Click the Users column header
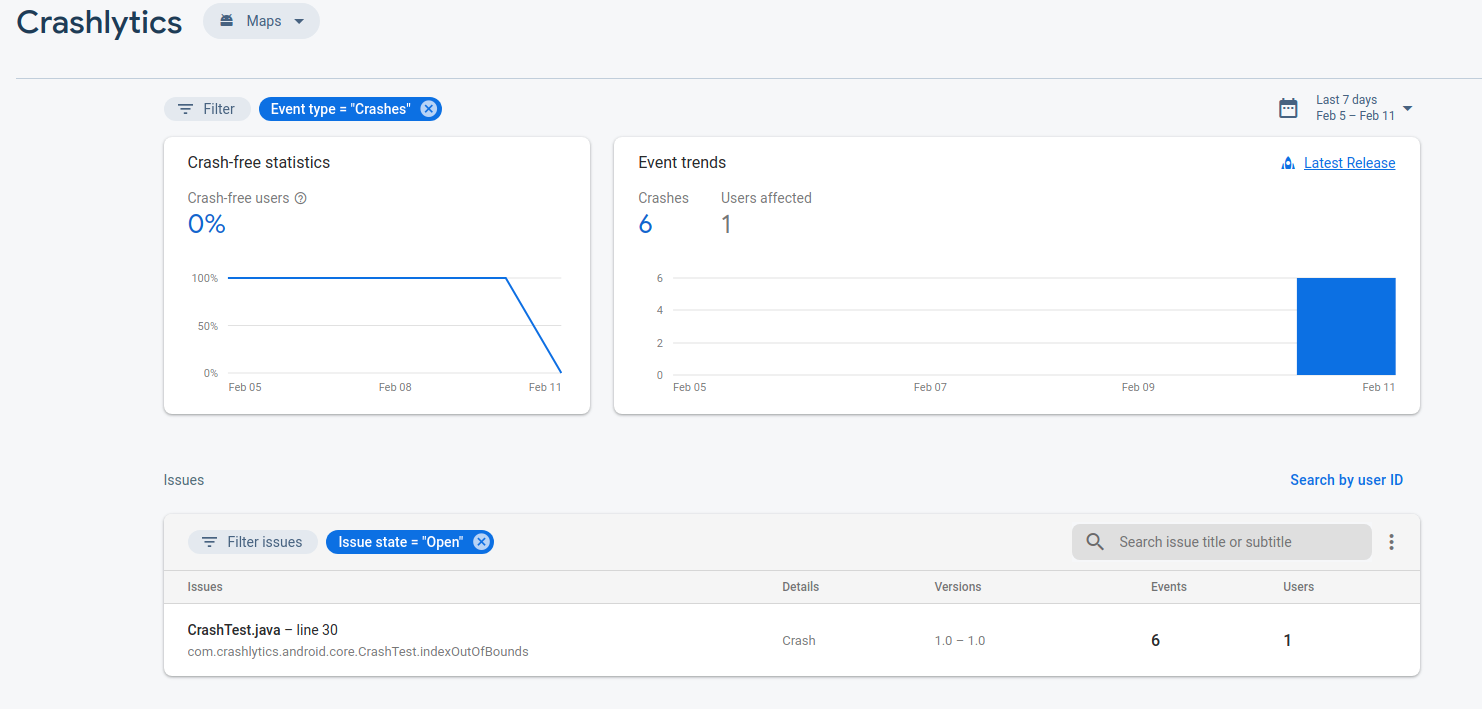 pyautogui.click(x=1298, y=587)
